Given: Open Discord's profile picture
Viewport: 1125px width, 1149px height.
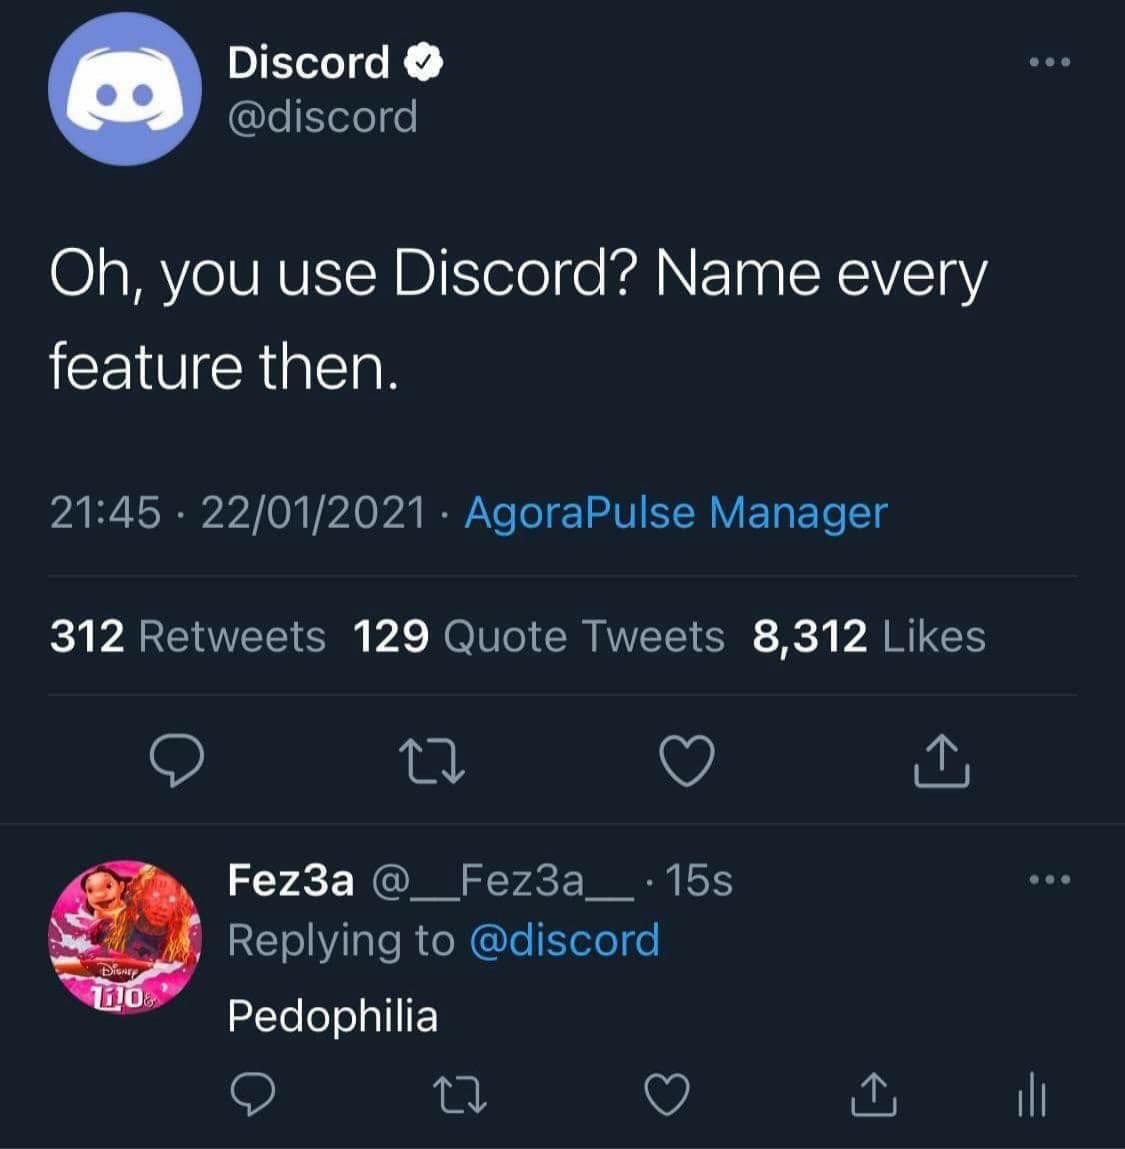Looking at the screenshot, I should click(x=124, y=89).
